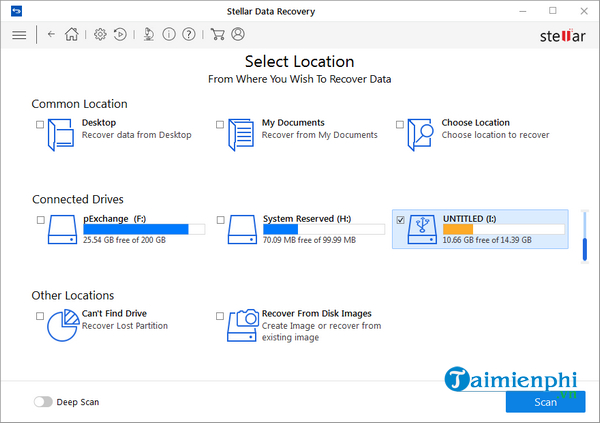Click the resume recovery icon
The image size is (600, 423).
(x=120, y=34)
